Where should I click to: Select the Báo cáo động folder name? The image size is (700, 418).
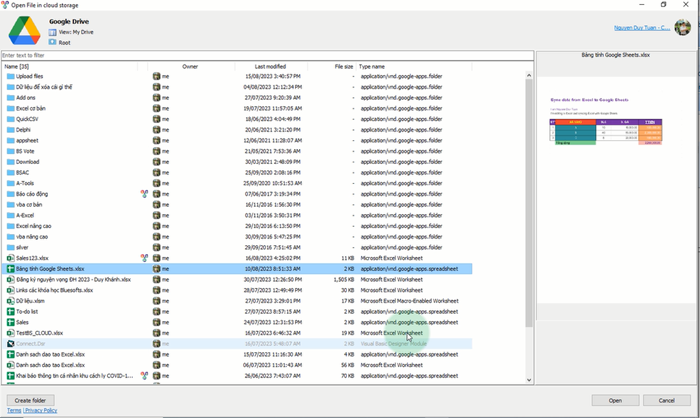coord(32,194)
